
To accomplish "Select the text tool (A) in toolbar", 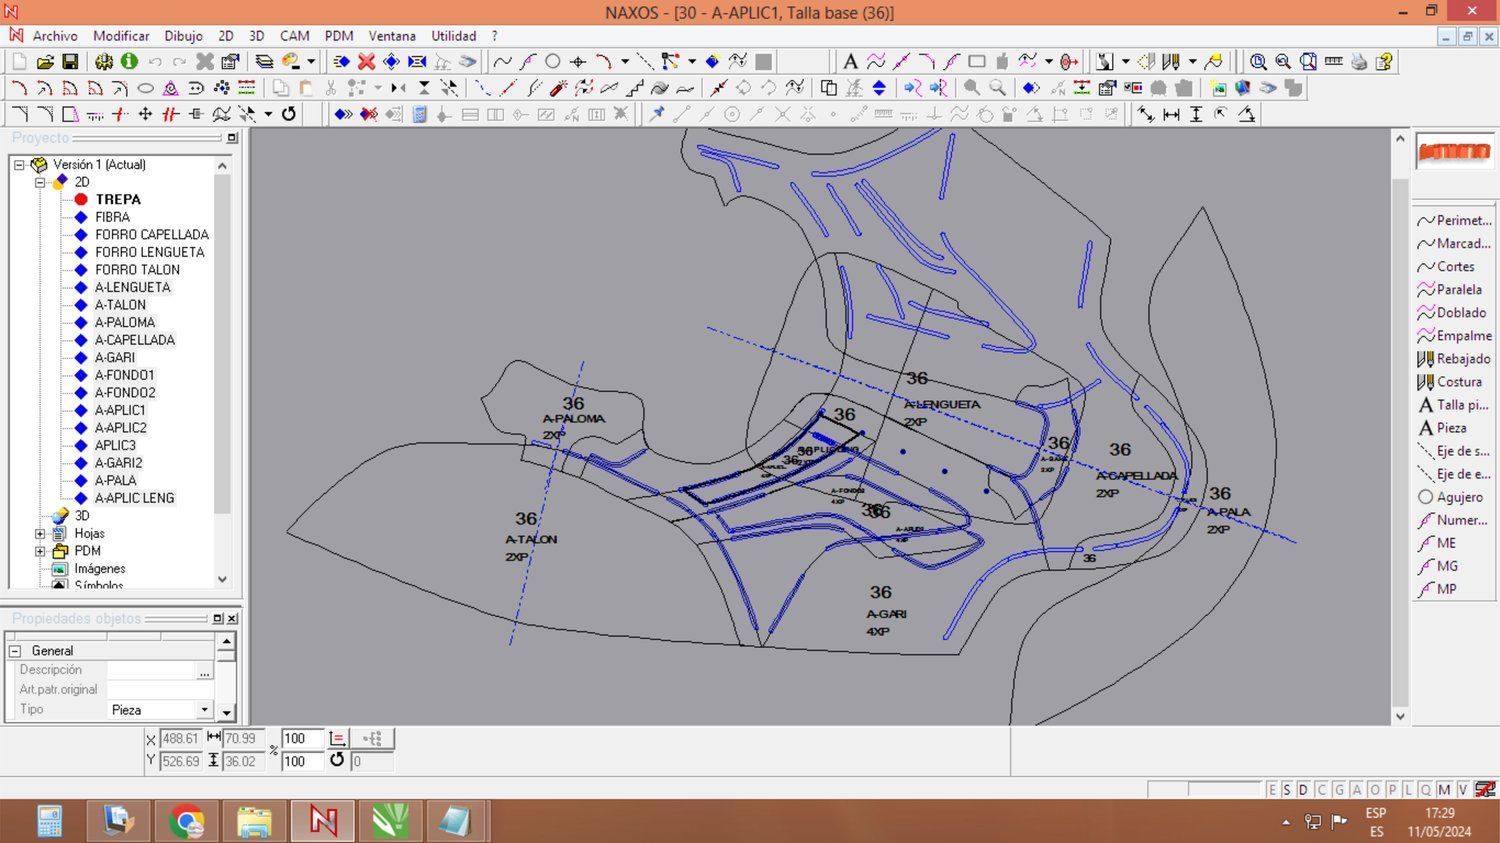I will tap(850, 62).
